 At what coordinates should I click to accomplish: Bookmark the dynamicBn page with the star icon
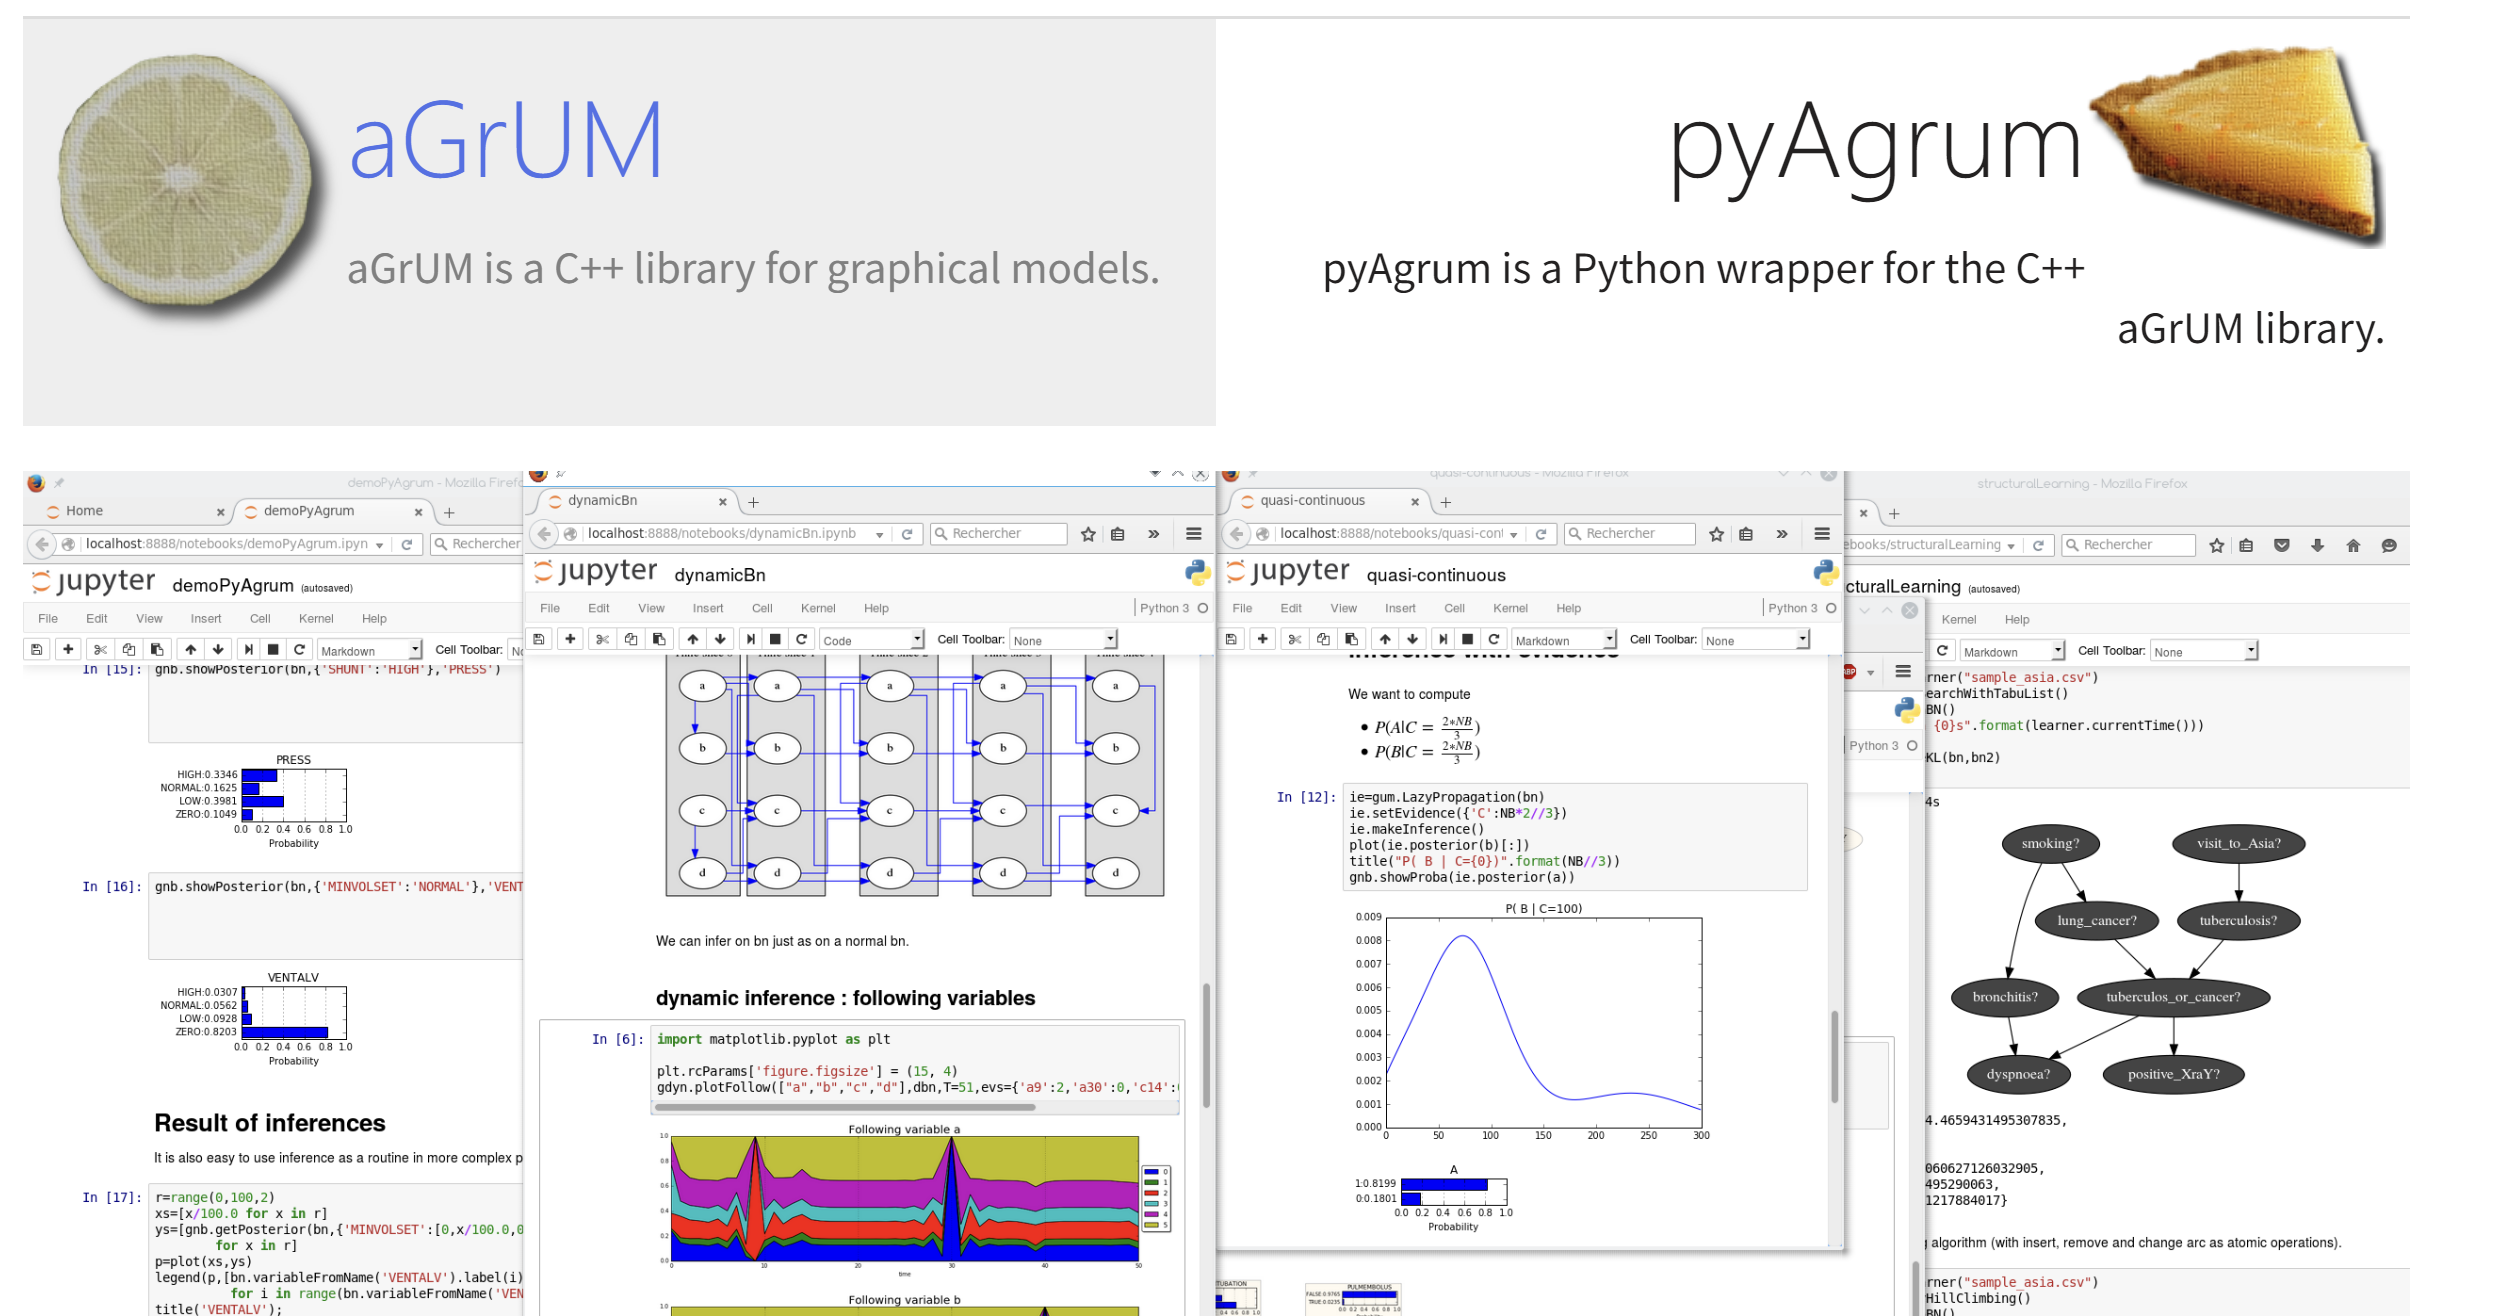(x=1088, y=534)
